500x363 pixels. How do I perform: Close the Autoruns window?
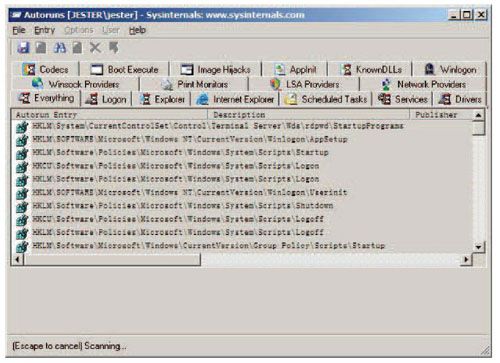pos(481,15)
